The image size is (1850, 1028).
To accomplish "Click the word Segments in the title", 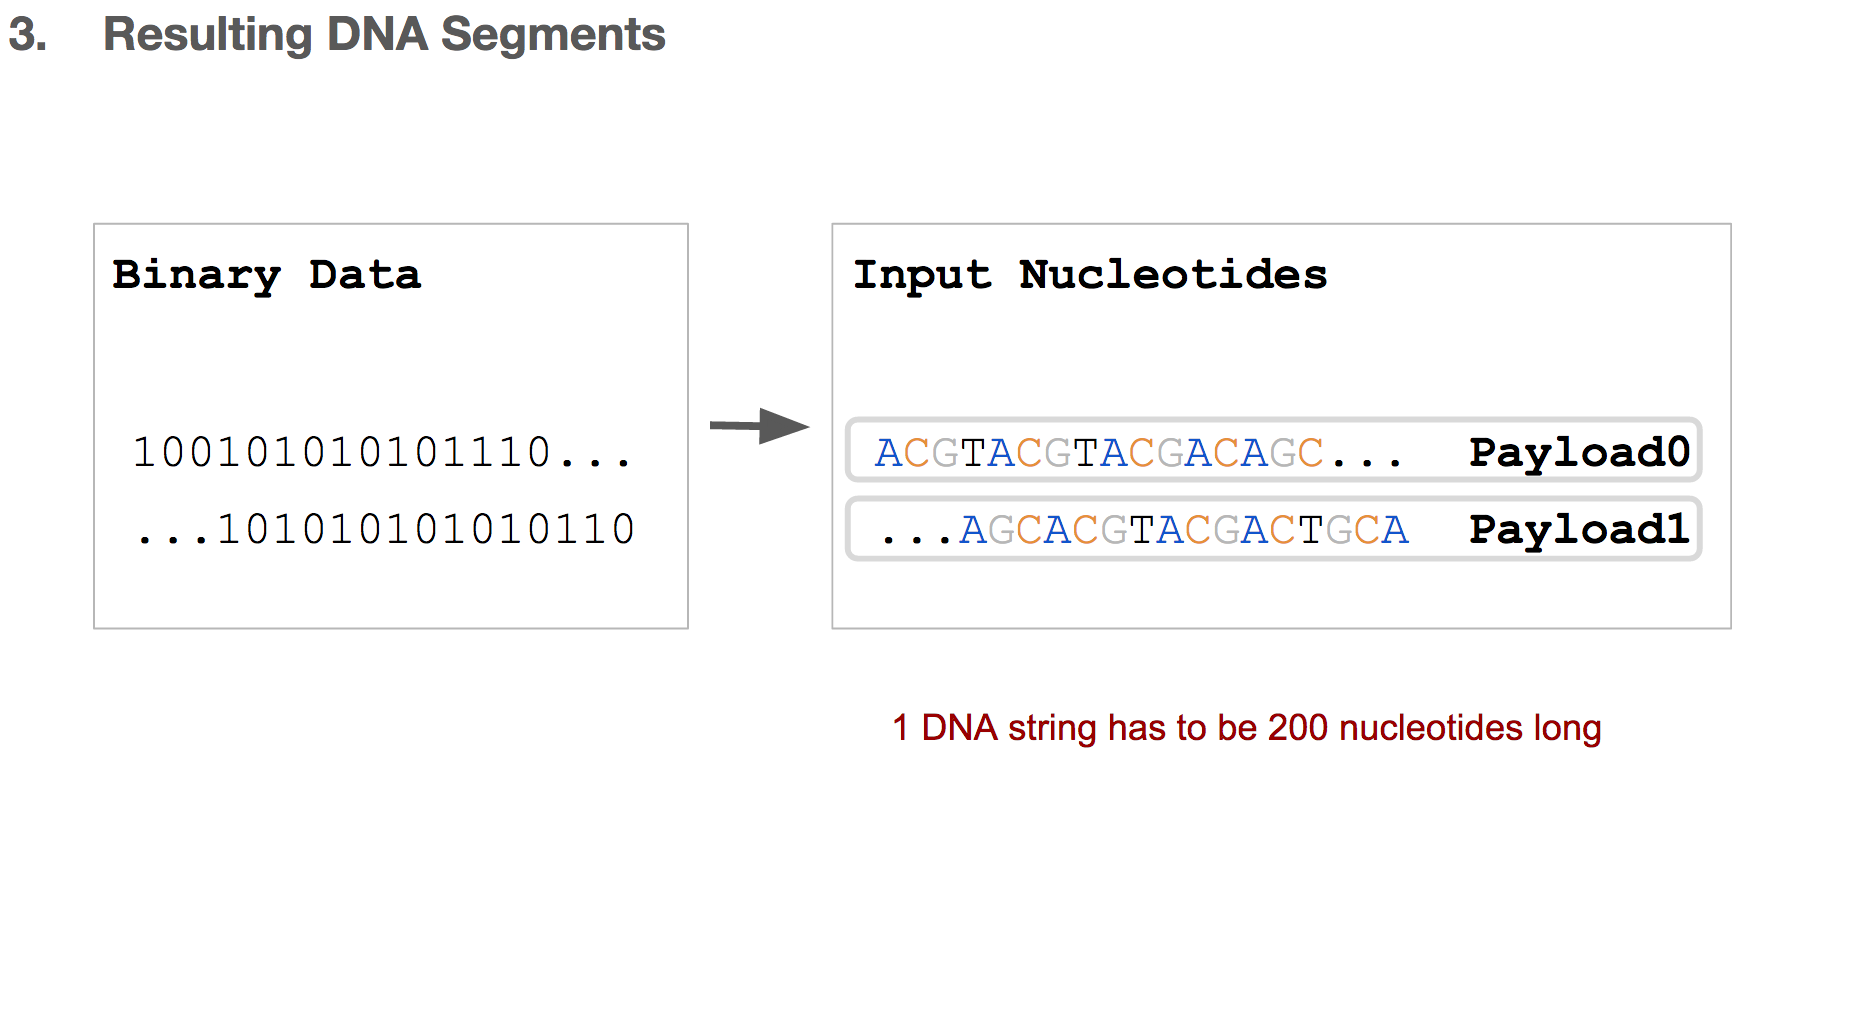I will (x=553, y=34).
